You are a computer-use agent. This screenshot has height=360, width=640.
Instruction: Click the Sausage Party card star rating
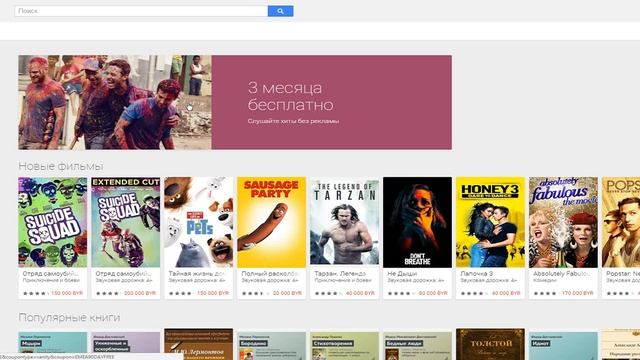click(255, 293)
